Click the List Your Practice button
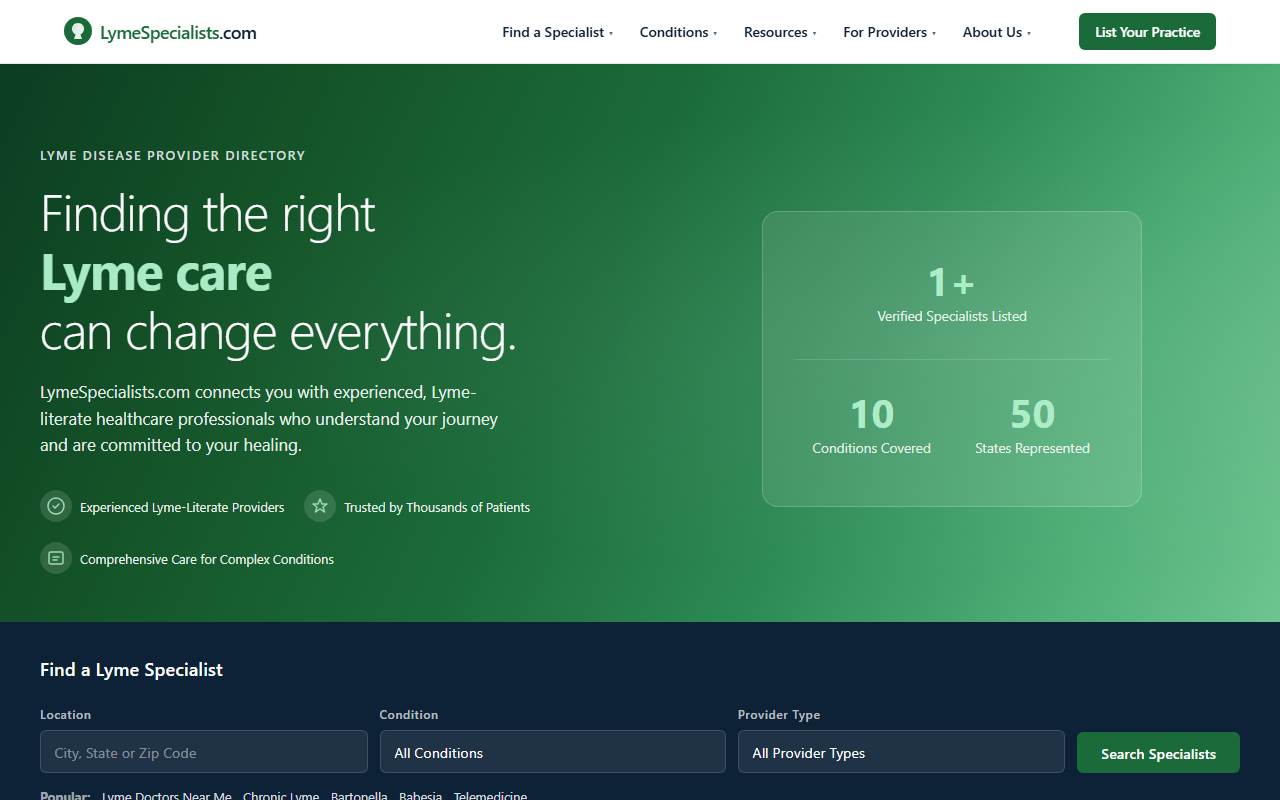 [x=1147, y=32]
